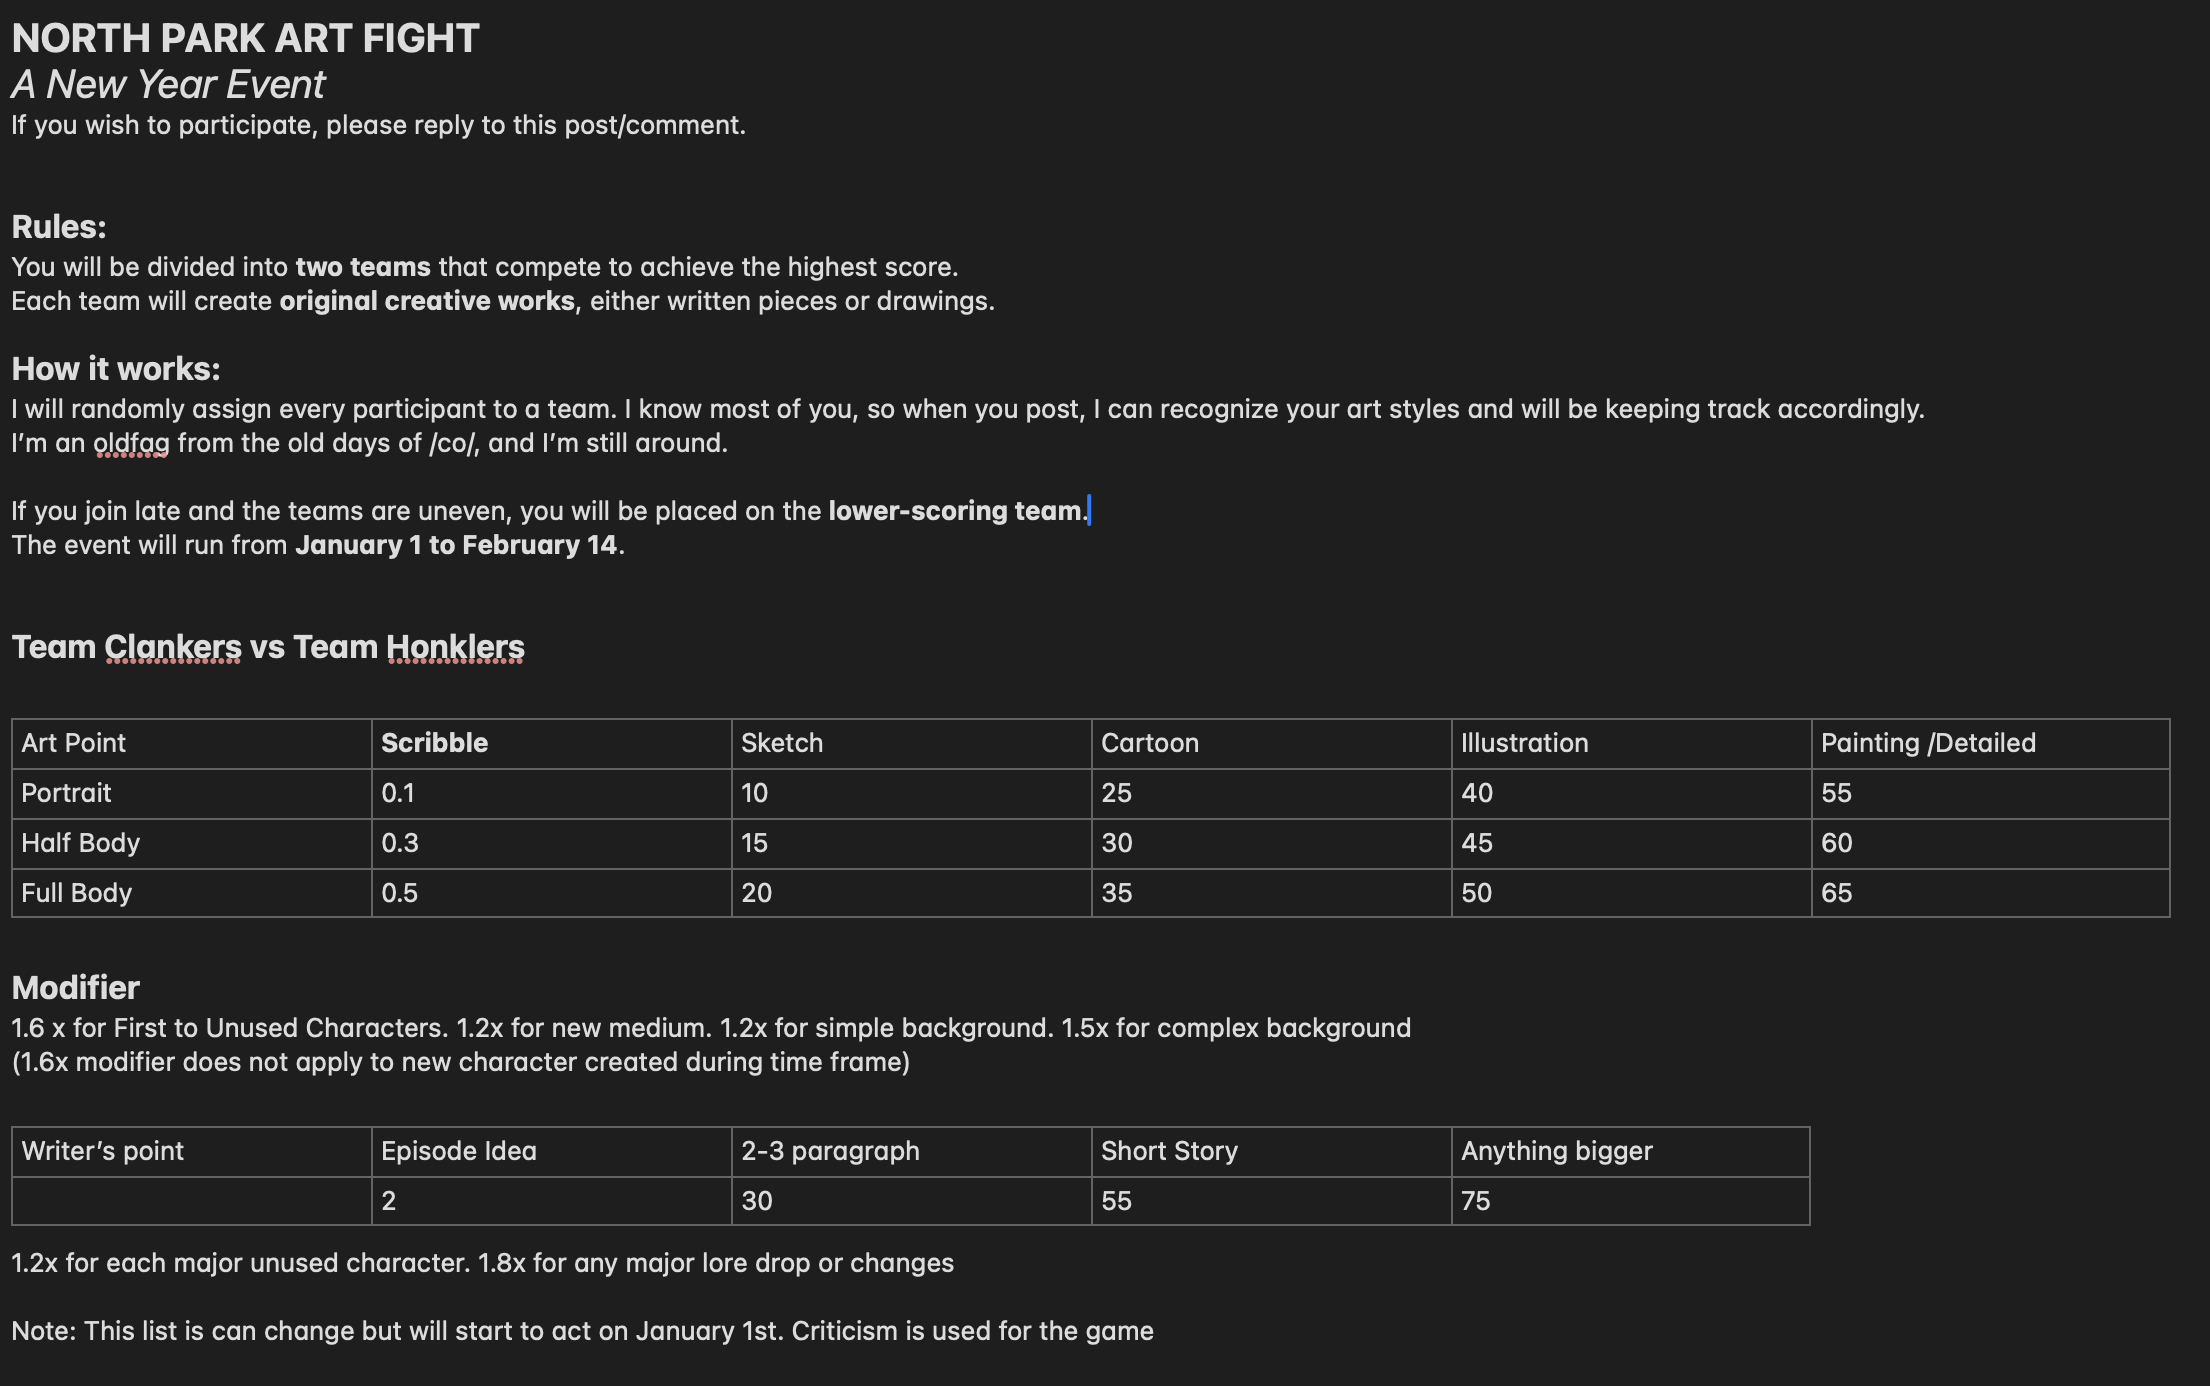2210x1386 pixels.
Task: Click the Painting /Detailed header cell
Action: point(1927,743)
